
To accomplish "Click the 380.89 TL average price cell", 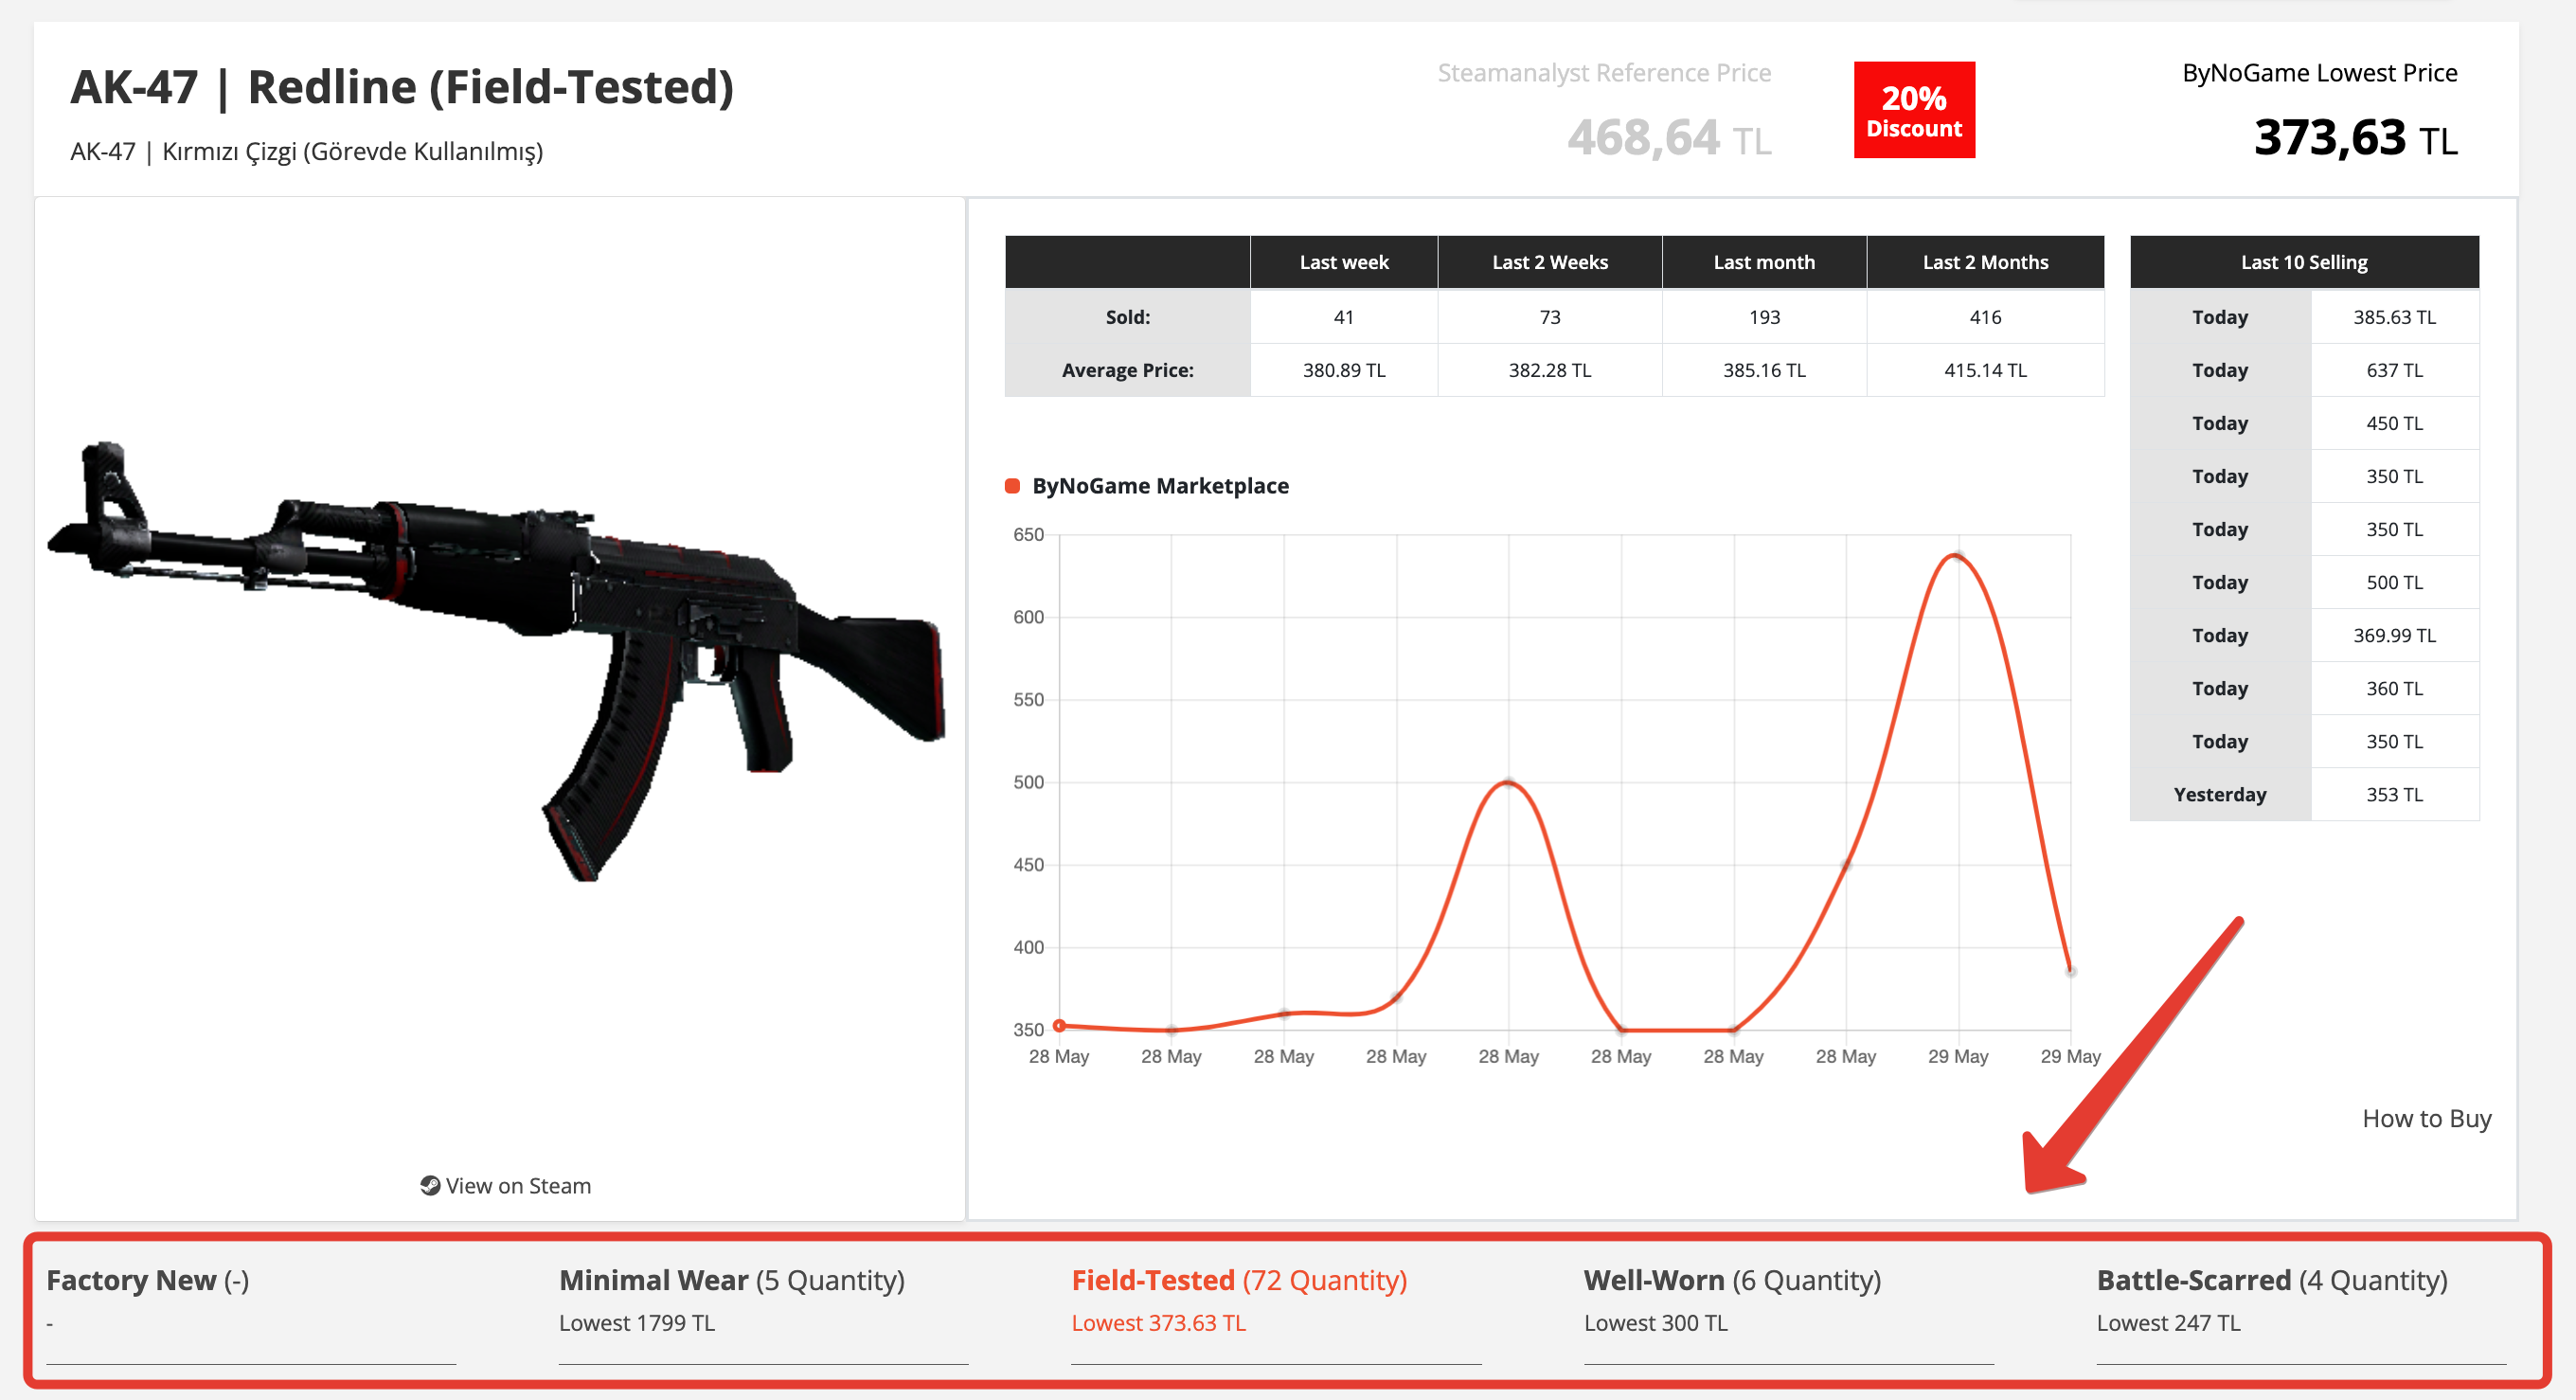I will [1344, 370].
